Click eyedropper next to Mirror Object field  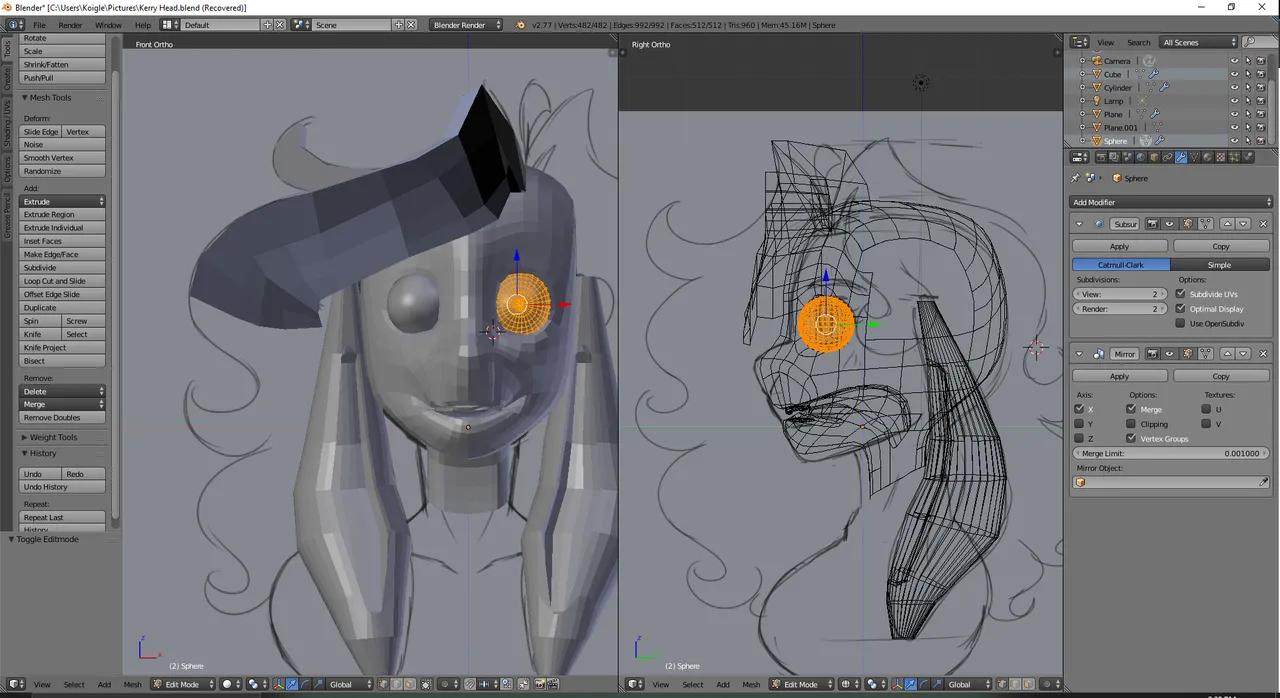point(1263,482)
